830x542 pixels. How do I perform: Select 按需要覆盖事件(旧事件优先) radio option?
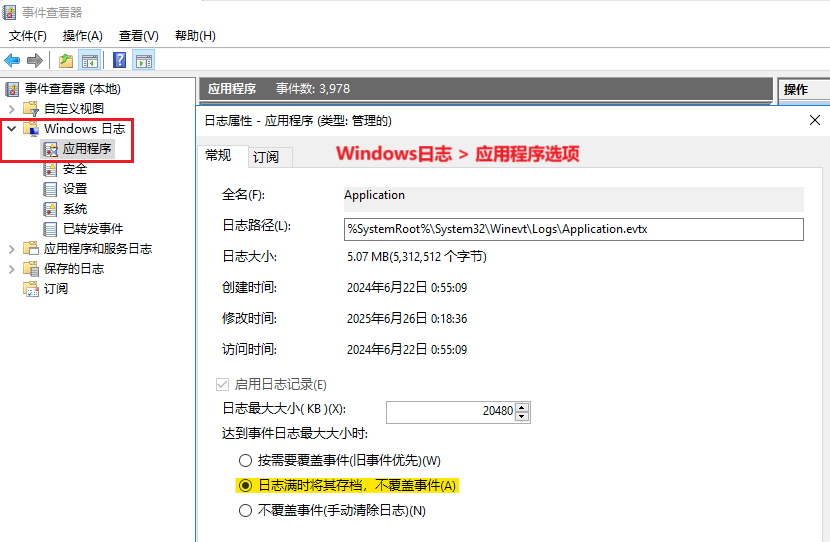pos(245,460)
